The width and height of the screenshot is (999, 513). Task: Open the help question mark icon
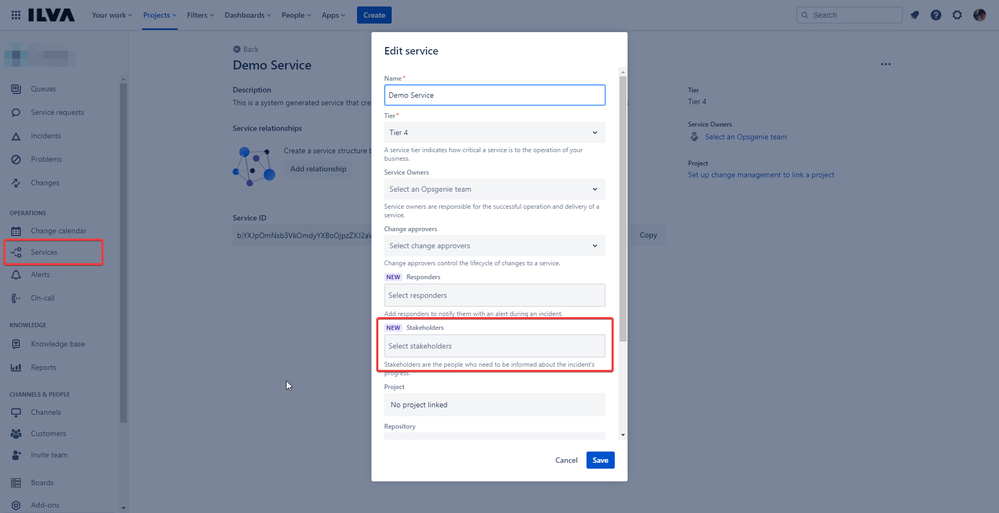[936, 15]
